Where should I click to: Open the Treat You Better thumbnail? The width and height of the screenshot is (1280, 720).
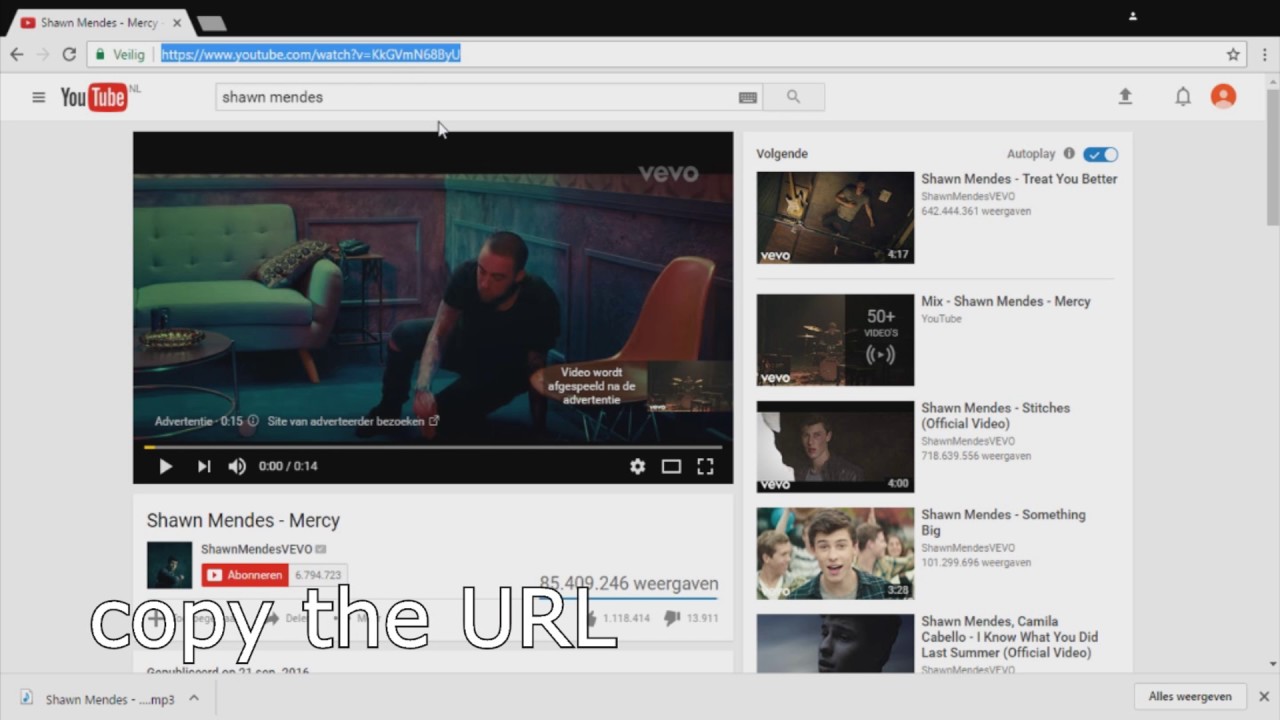[835, 218]
